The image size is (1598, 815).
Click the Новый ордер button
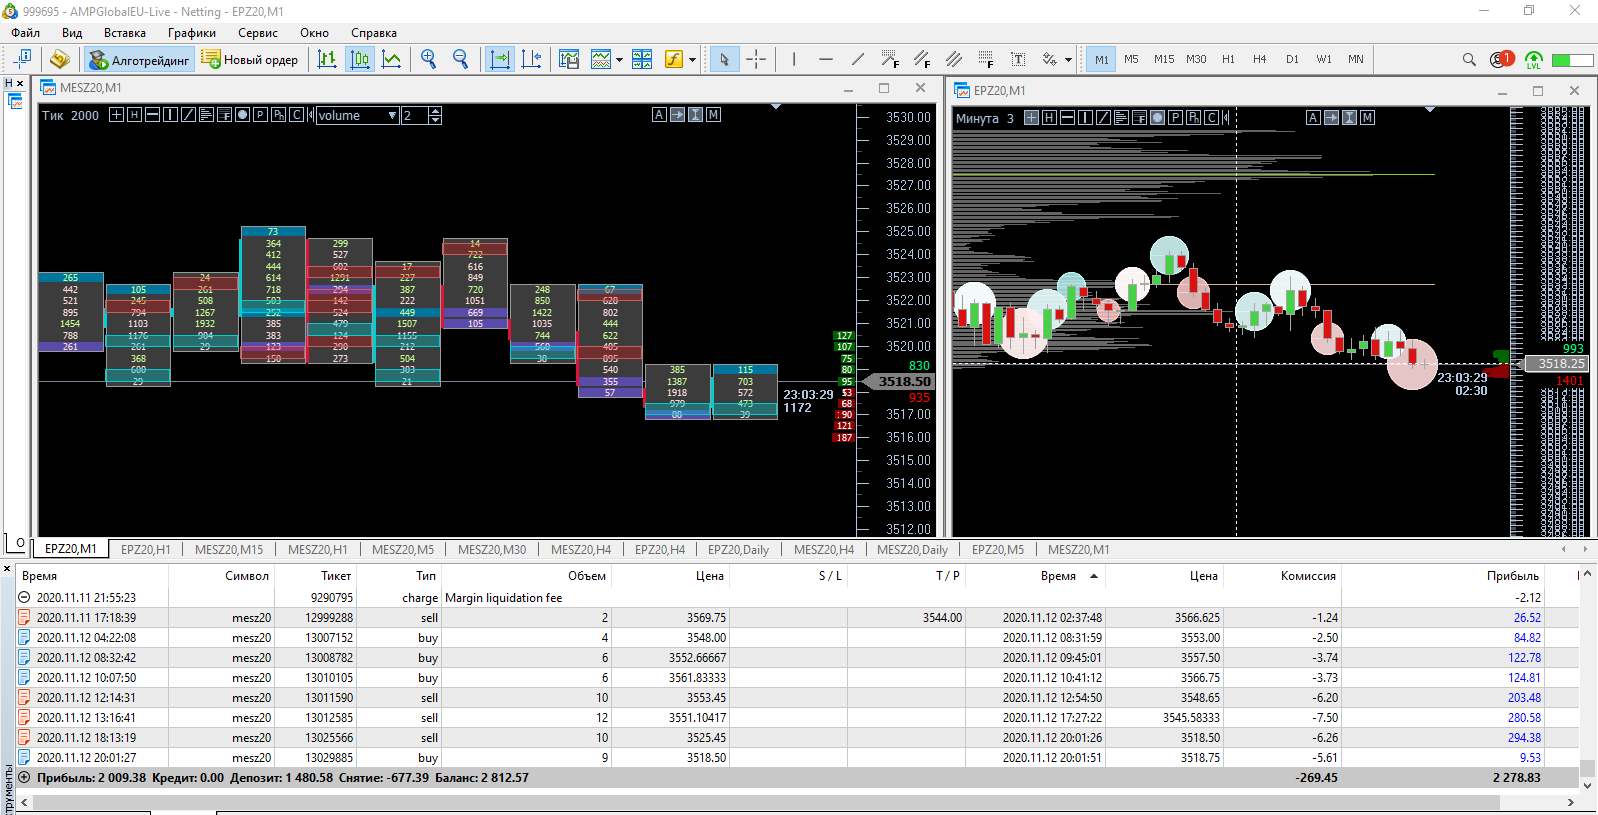coord(250,60)
